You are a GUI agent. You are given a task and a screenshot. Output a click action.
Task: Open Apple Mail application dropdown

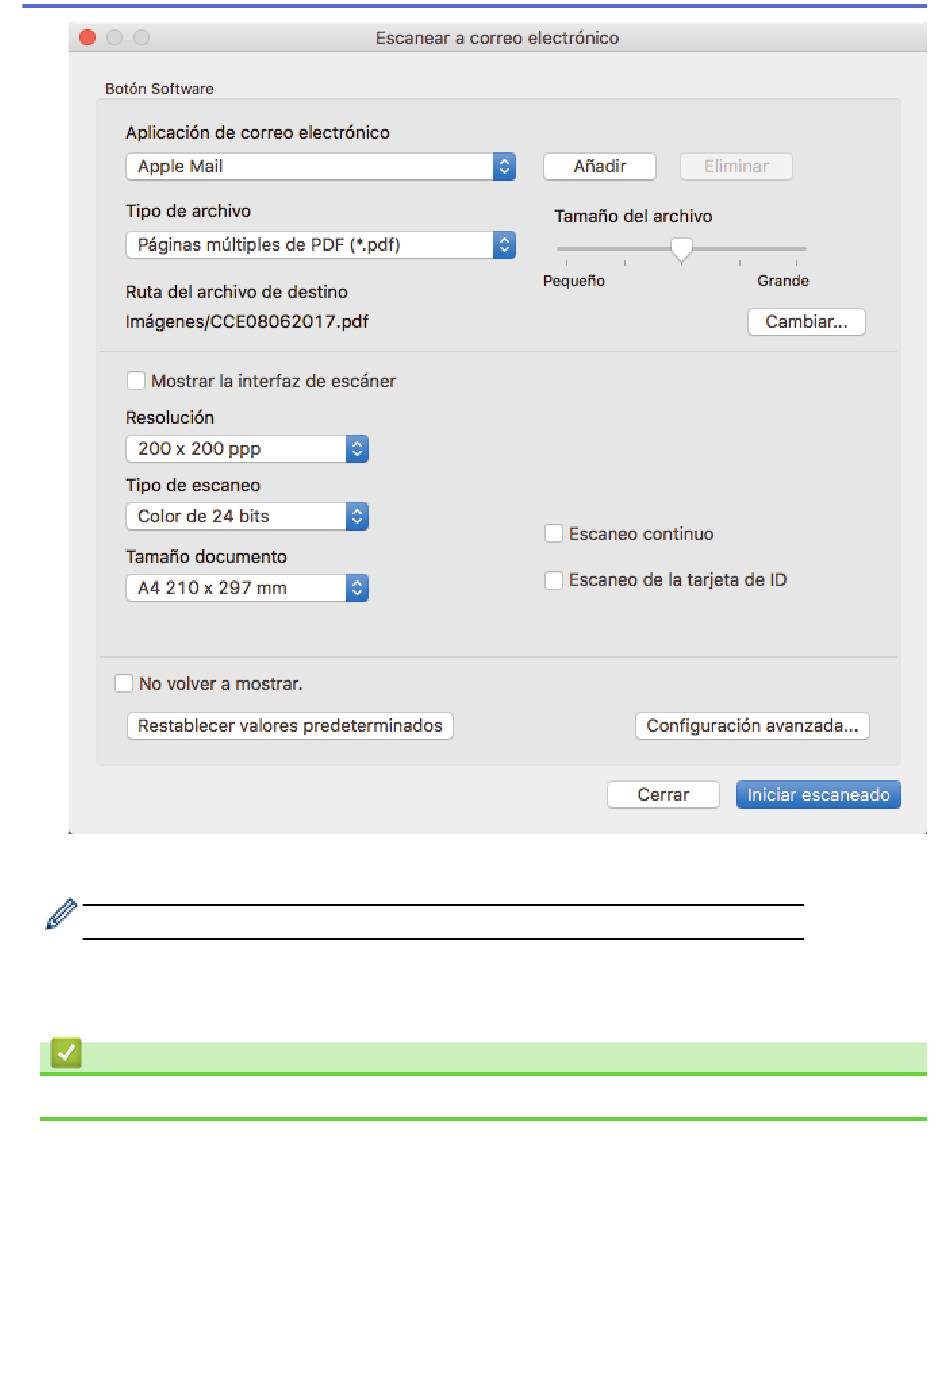[x=321, y=166]
